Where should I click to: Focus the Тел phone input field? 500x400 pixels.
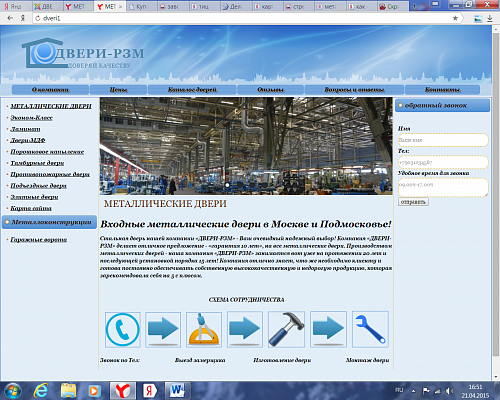click(443, 162)
